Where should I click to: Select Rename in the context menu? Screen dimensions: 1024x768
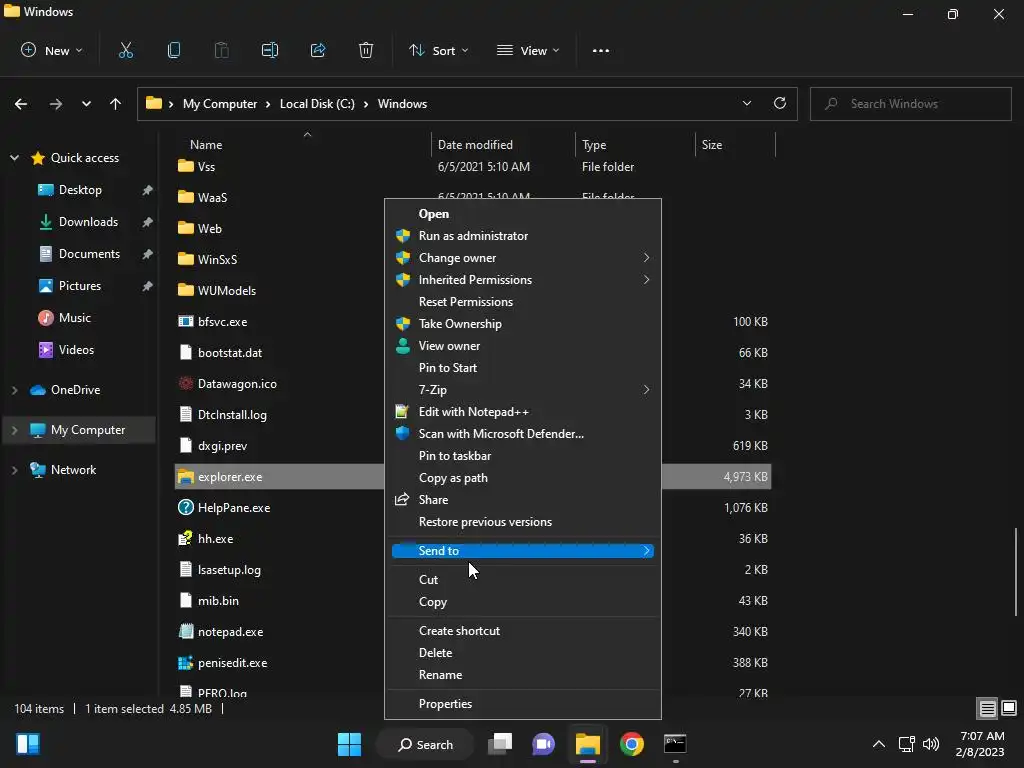522,675
